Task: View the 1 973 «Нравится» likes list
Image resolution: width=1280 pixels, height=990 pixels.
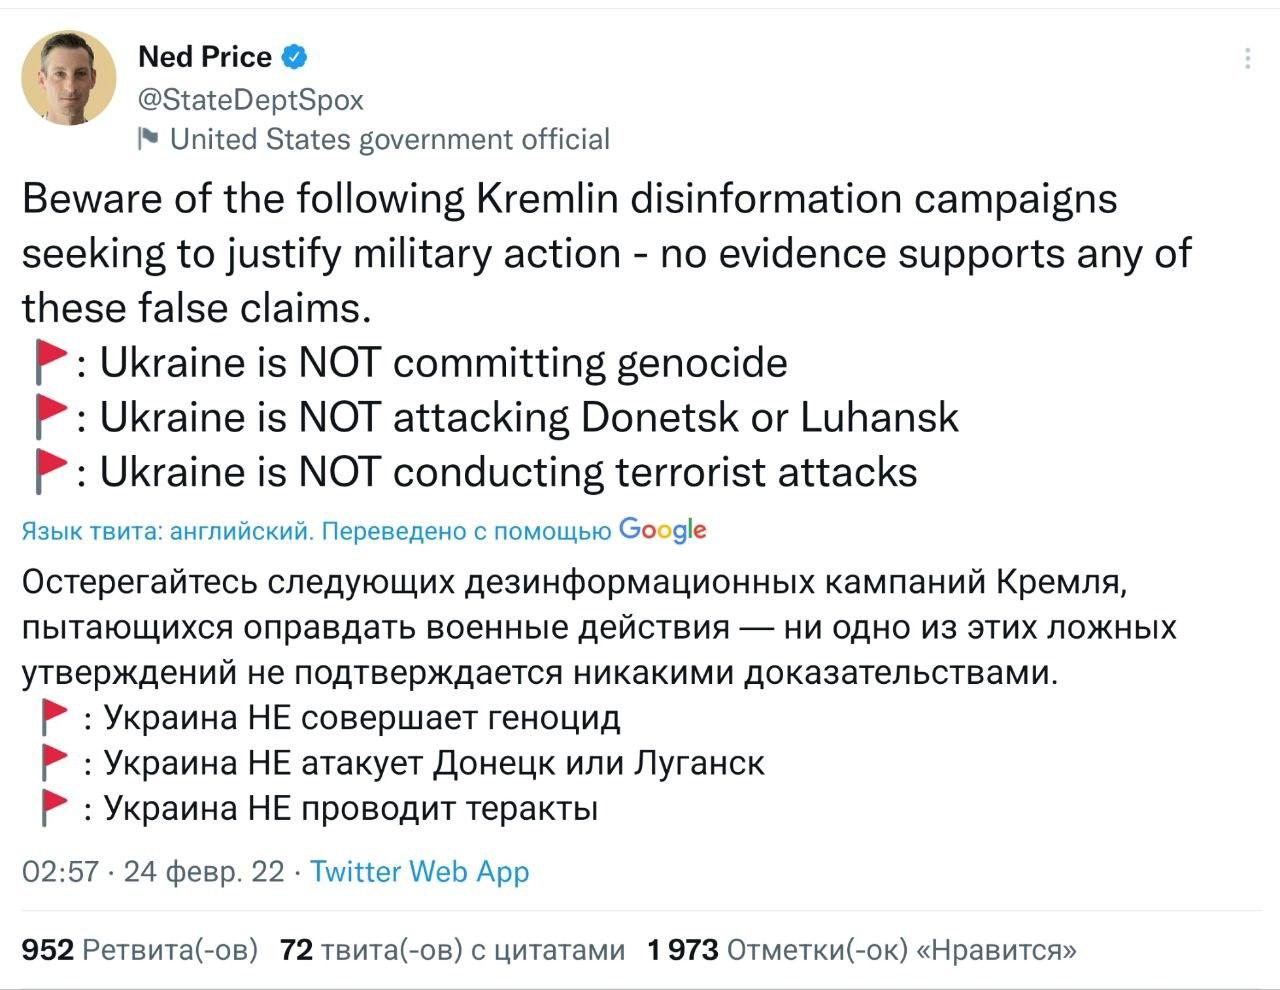Action: tap(862, 949)
